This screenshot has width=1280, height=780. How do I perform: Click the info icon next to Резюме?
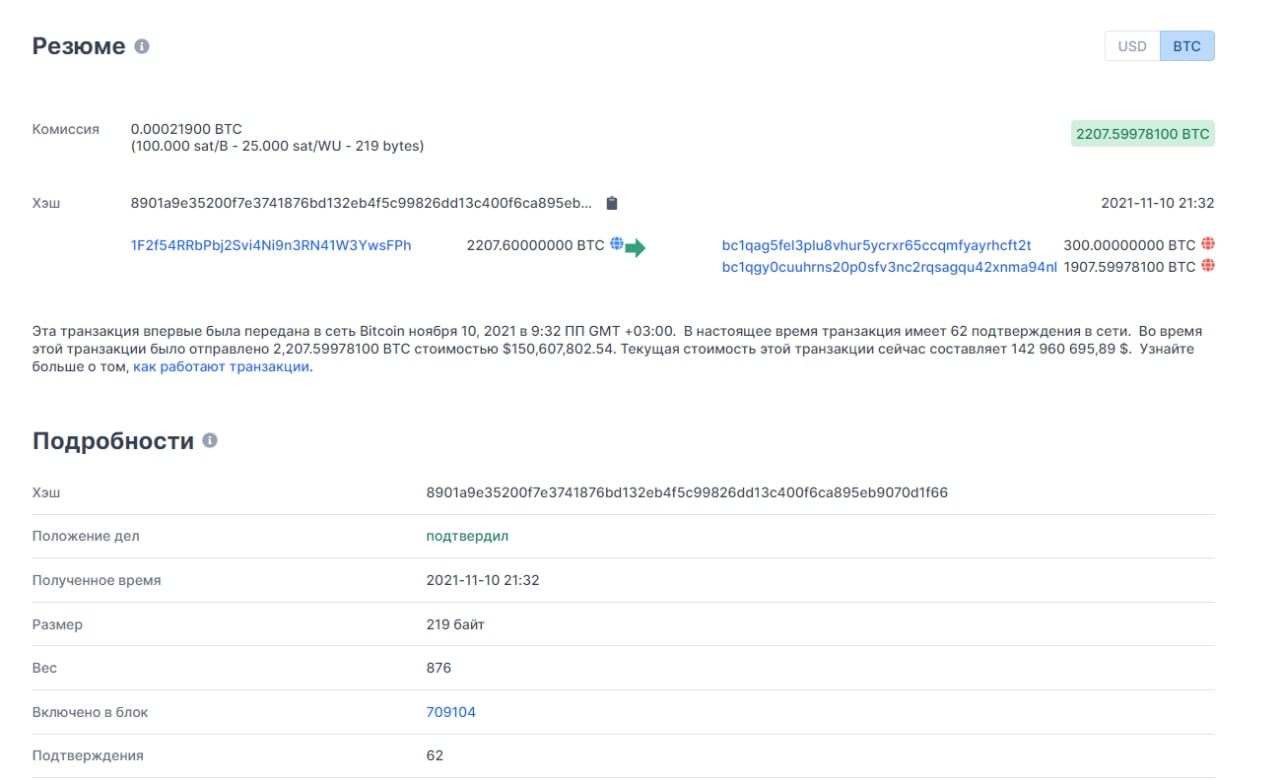[x=142, y=47]
